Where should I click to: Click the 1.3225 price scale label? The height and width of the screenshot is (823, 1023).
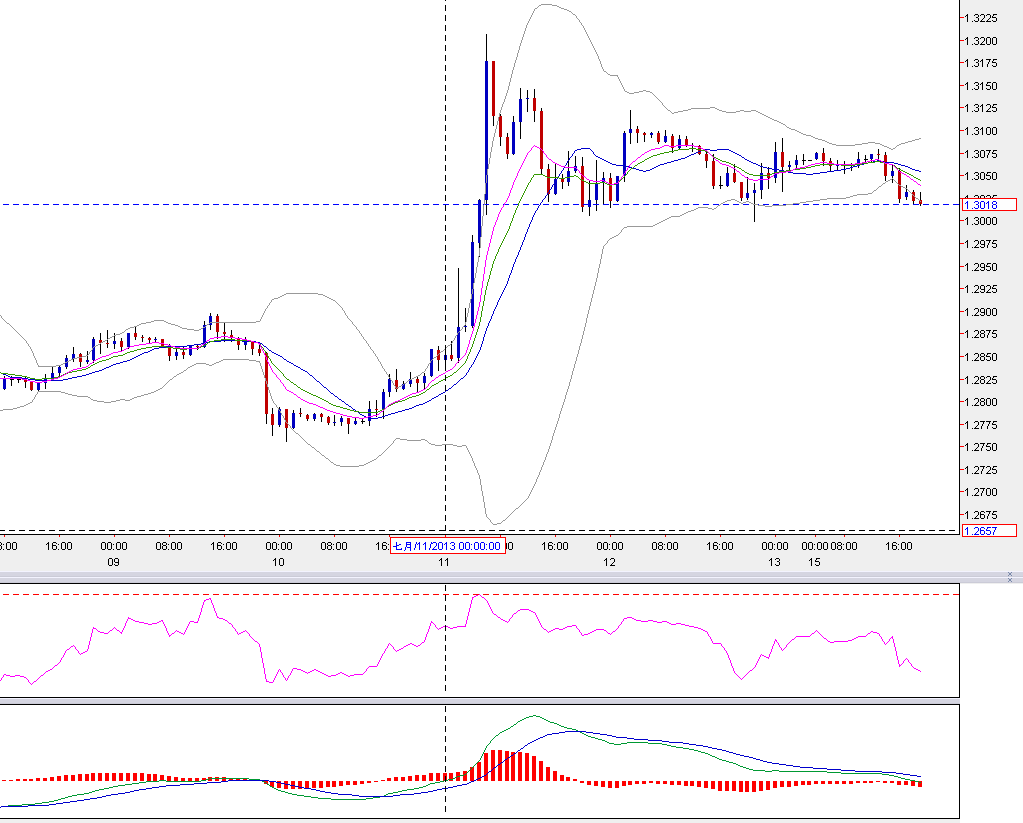(981, 18)
